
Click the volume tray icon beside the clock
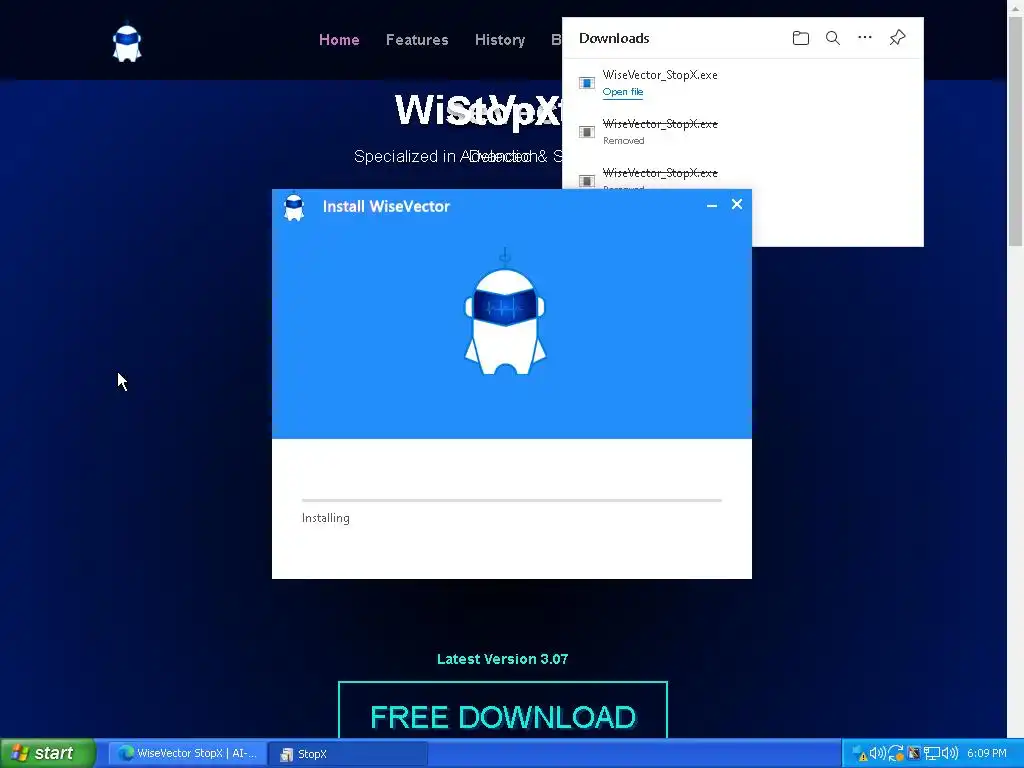coord(950,754)
